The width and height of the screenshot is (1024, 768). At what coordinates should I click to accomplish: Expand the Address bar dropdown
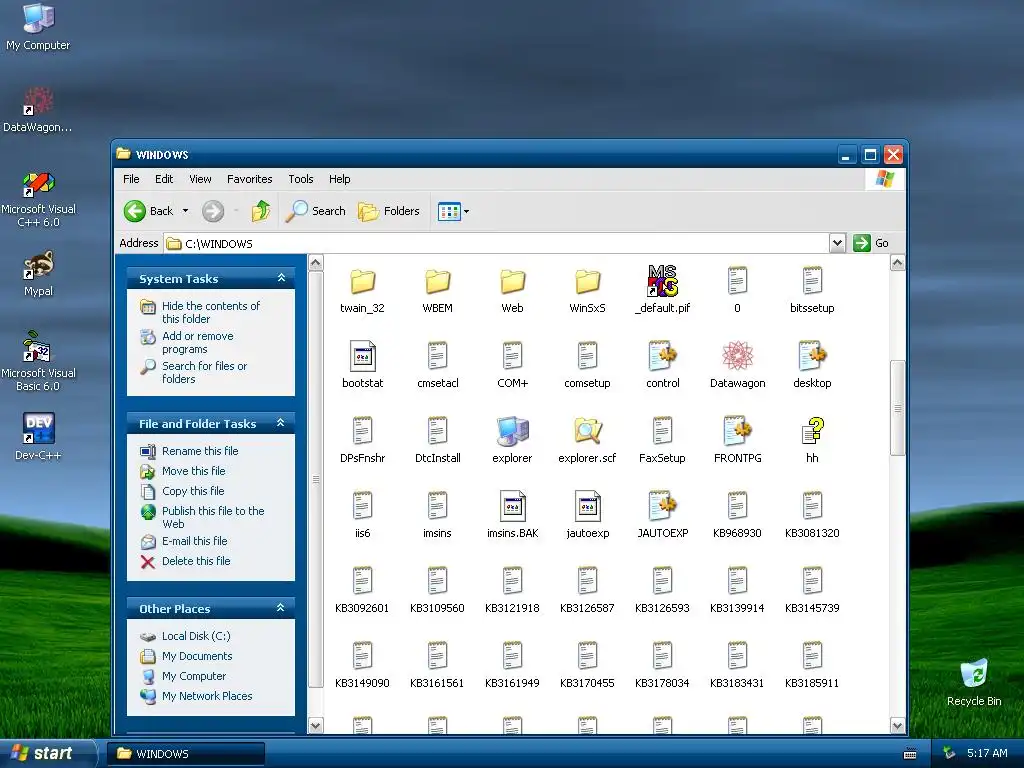[x=837, y=244]
